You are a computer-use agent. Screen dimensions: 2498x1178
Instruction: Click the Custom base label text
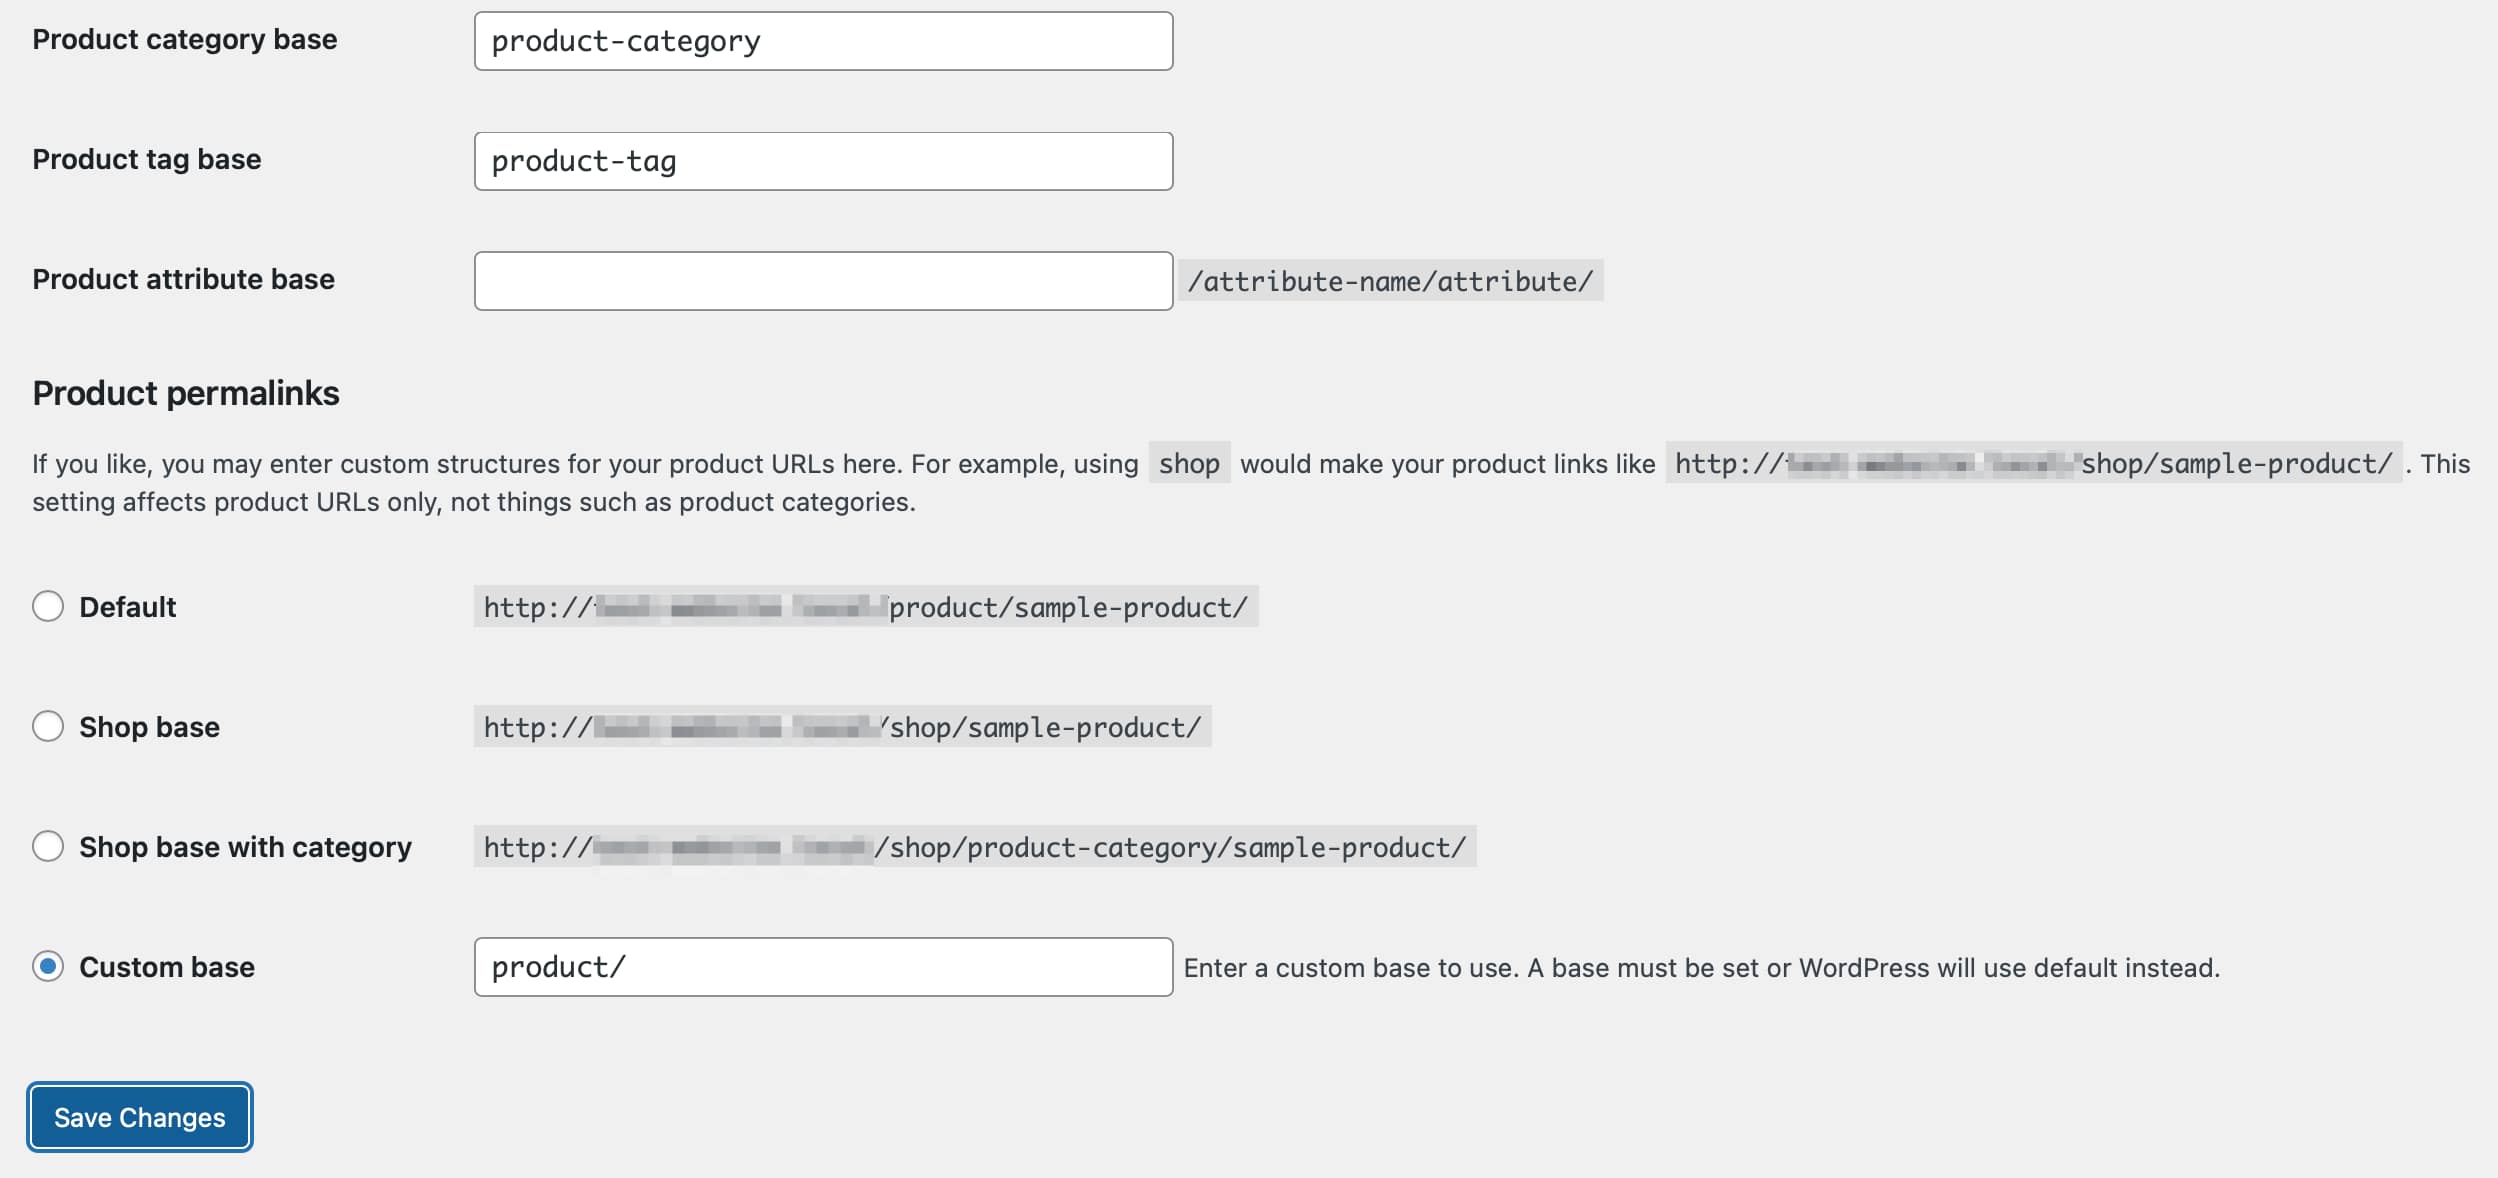tap(167, 966)
